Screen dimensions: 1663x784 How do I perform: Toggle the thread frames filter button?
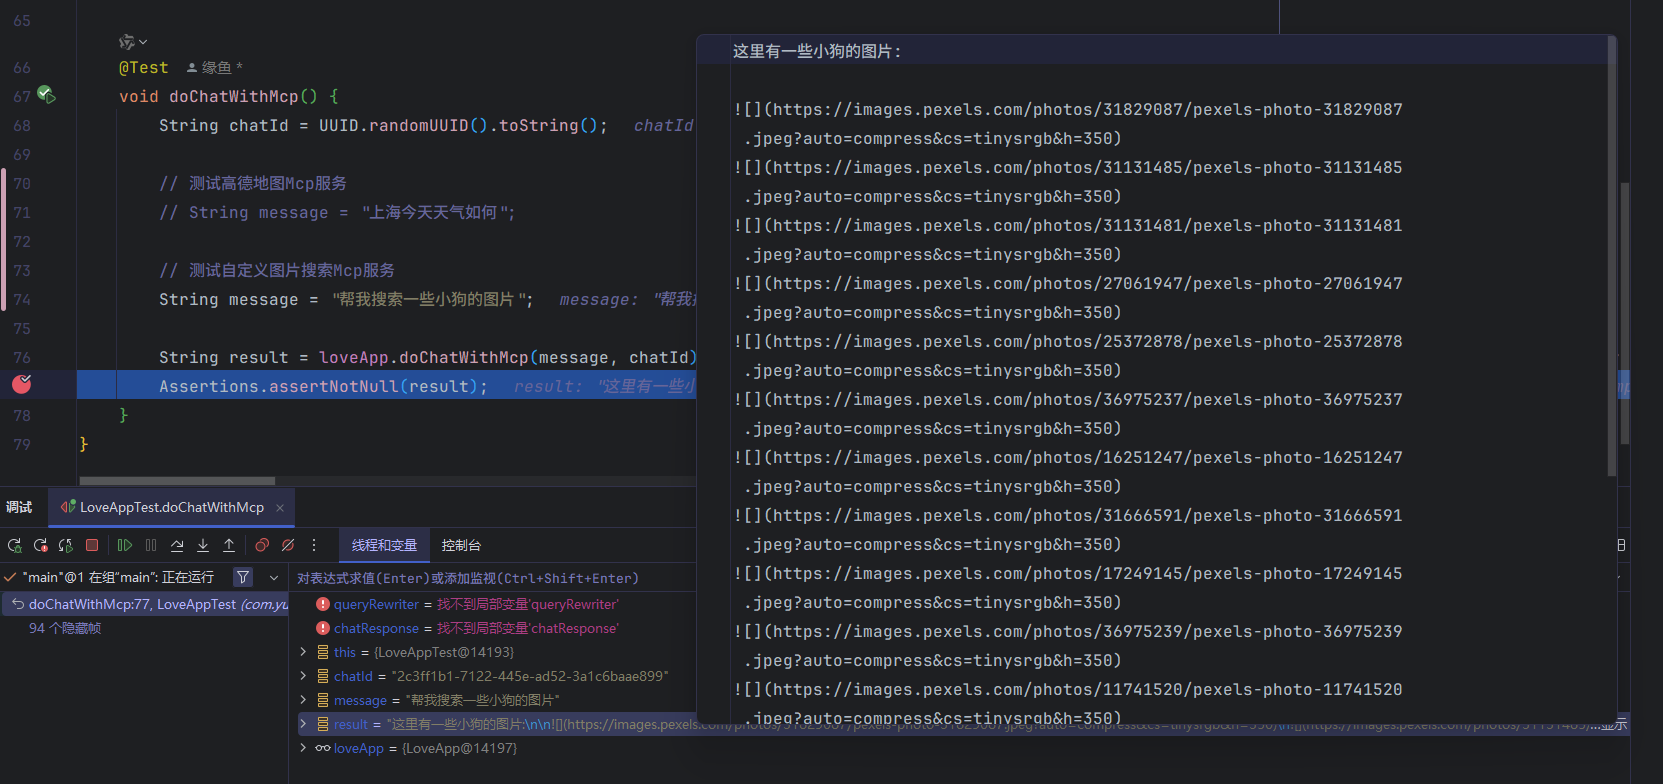[x=243, y=577]
